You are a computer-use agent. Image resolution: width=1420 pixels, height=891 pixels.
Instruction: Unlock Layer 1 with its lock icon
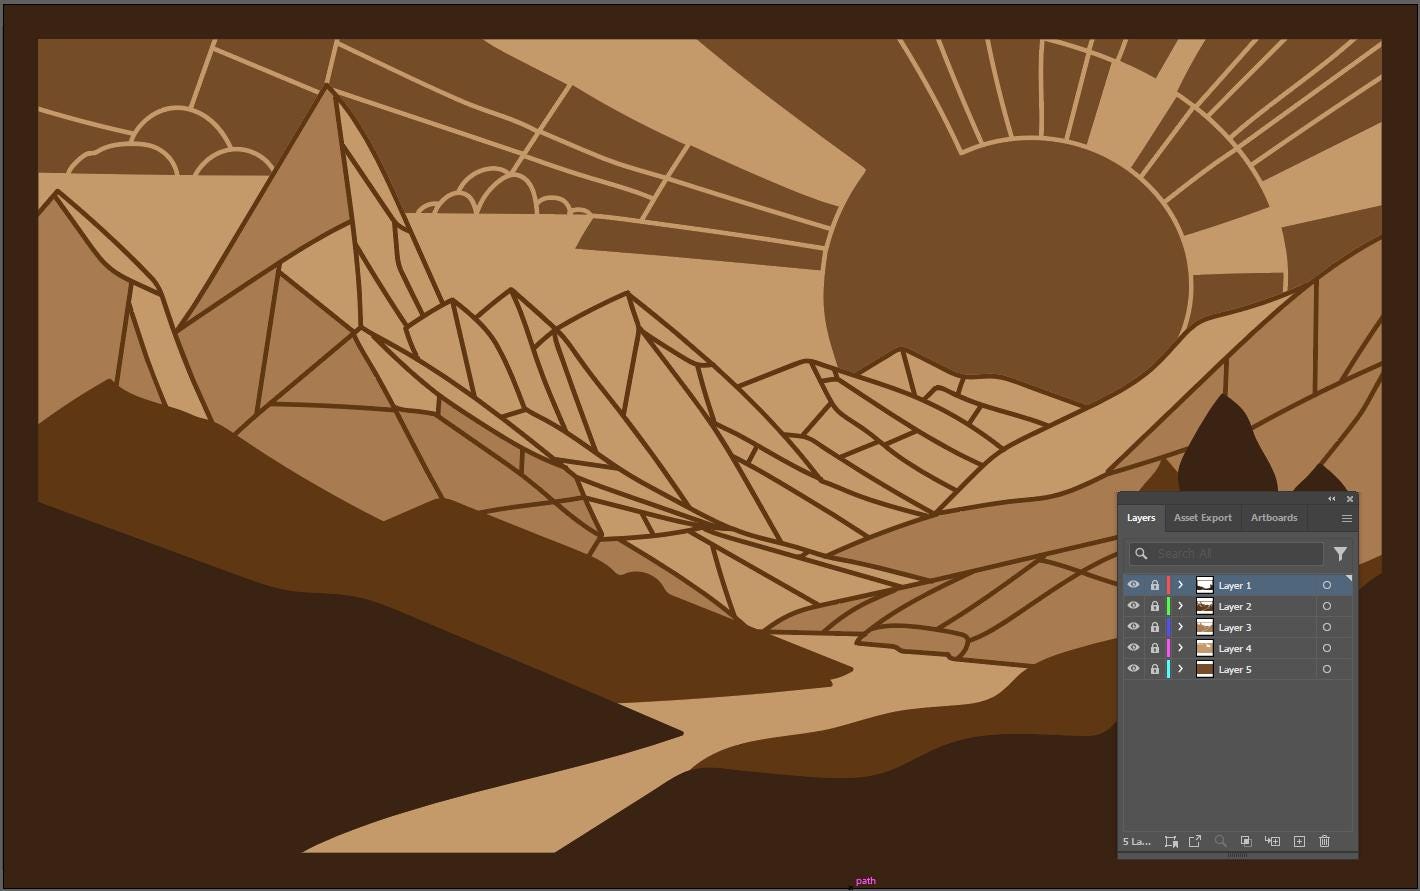(x=1155, y=585)
